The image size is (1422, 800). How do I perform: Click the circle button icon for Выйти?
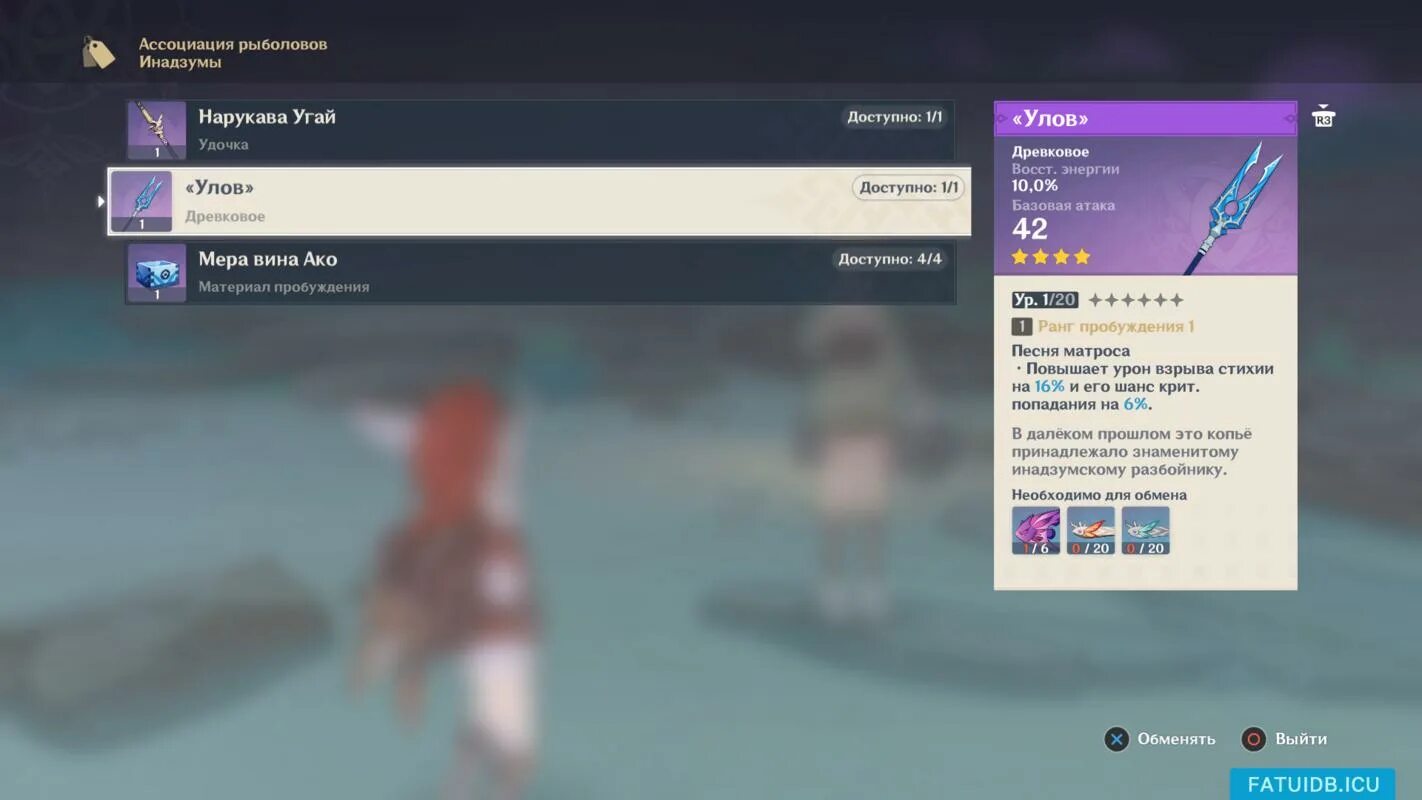point(1253,739)
